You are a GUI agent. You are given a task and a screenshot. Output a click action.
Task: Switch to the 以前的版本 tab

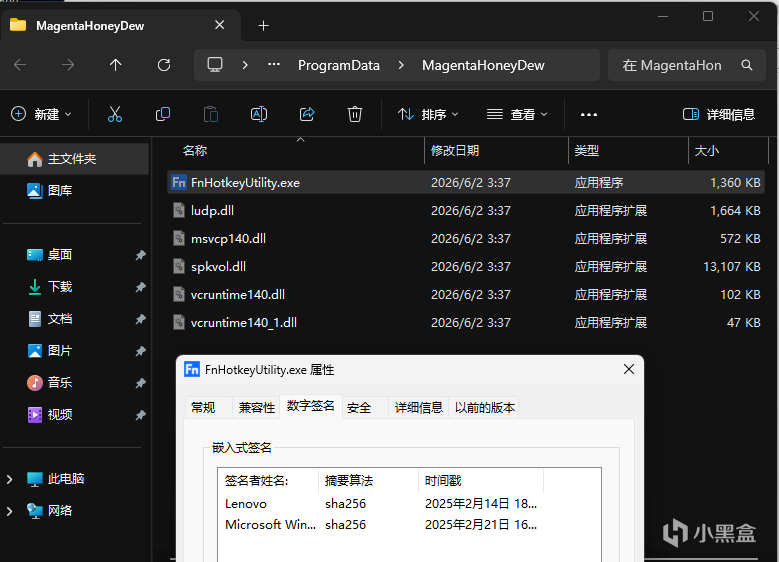(x=484, y=408)
